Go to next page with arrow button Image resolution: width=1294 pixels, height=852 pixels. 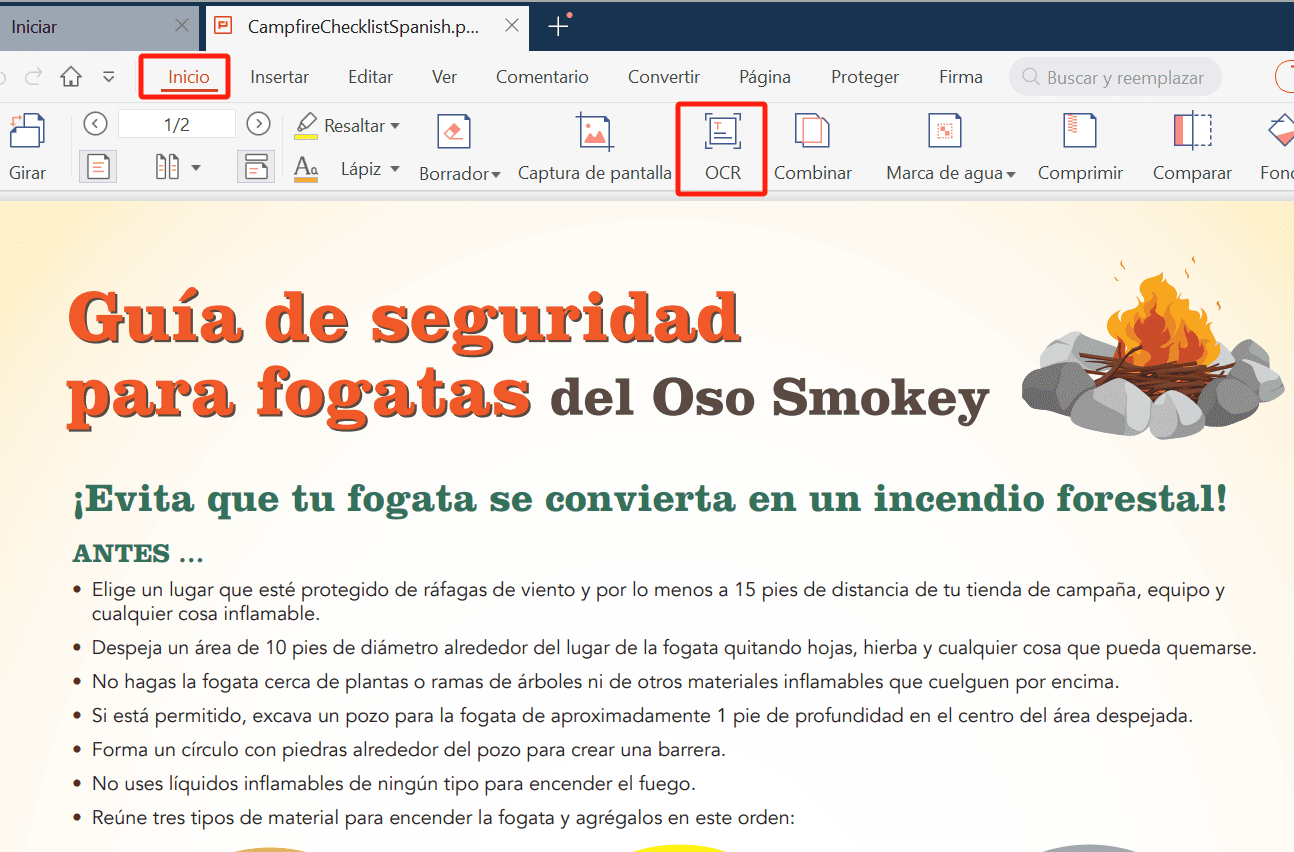coord(259,124)
